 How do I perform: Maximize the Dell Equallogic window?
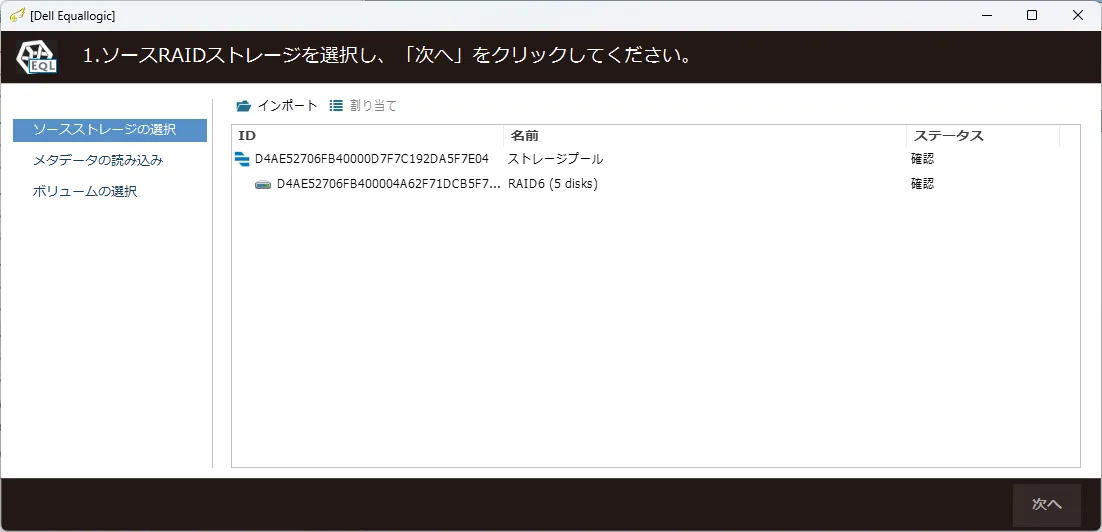point(1032,15)
